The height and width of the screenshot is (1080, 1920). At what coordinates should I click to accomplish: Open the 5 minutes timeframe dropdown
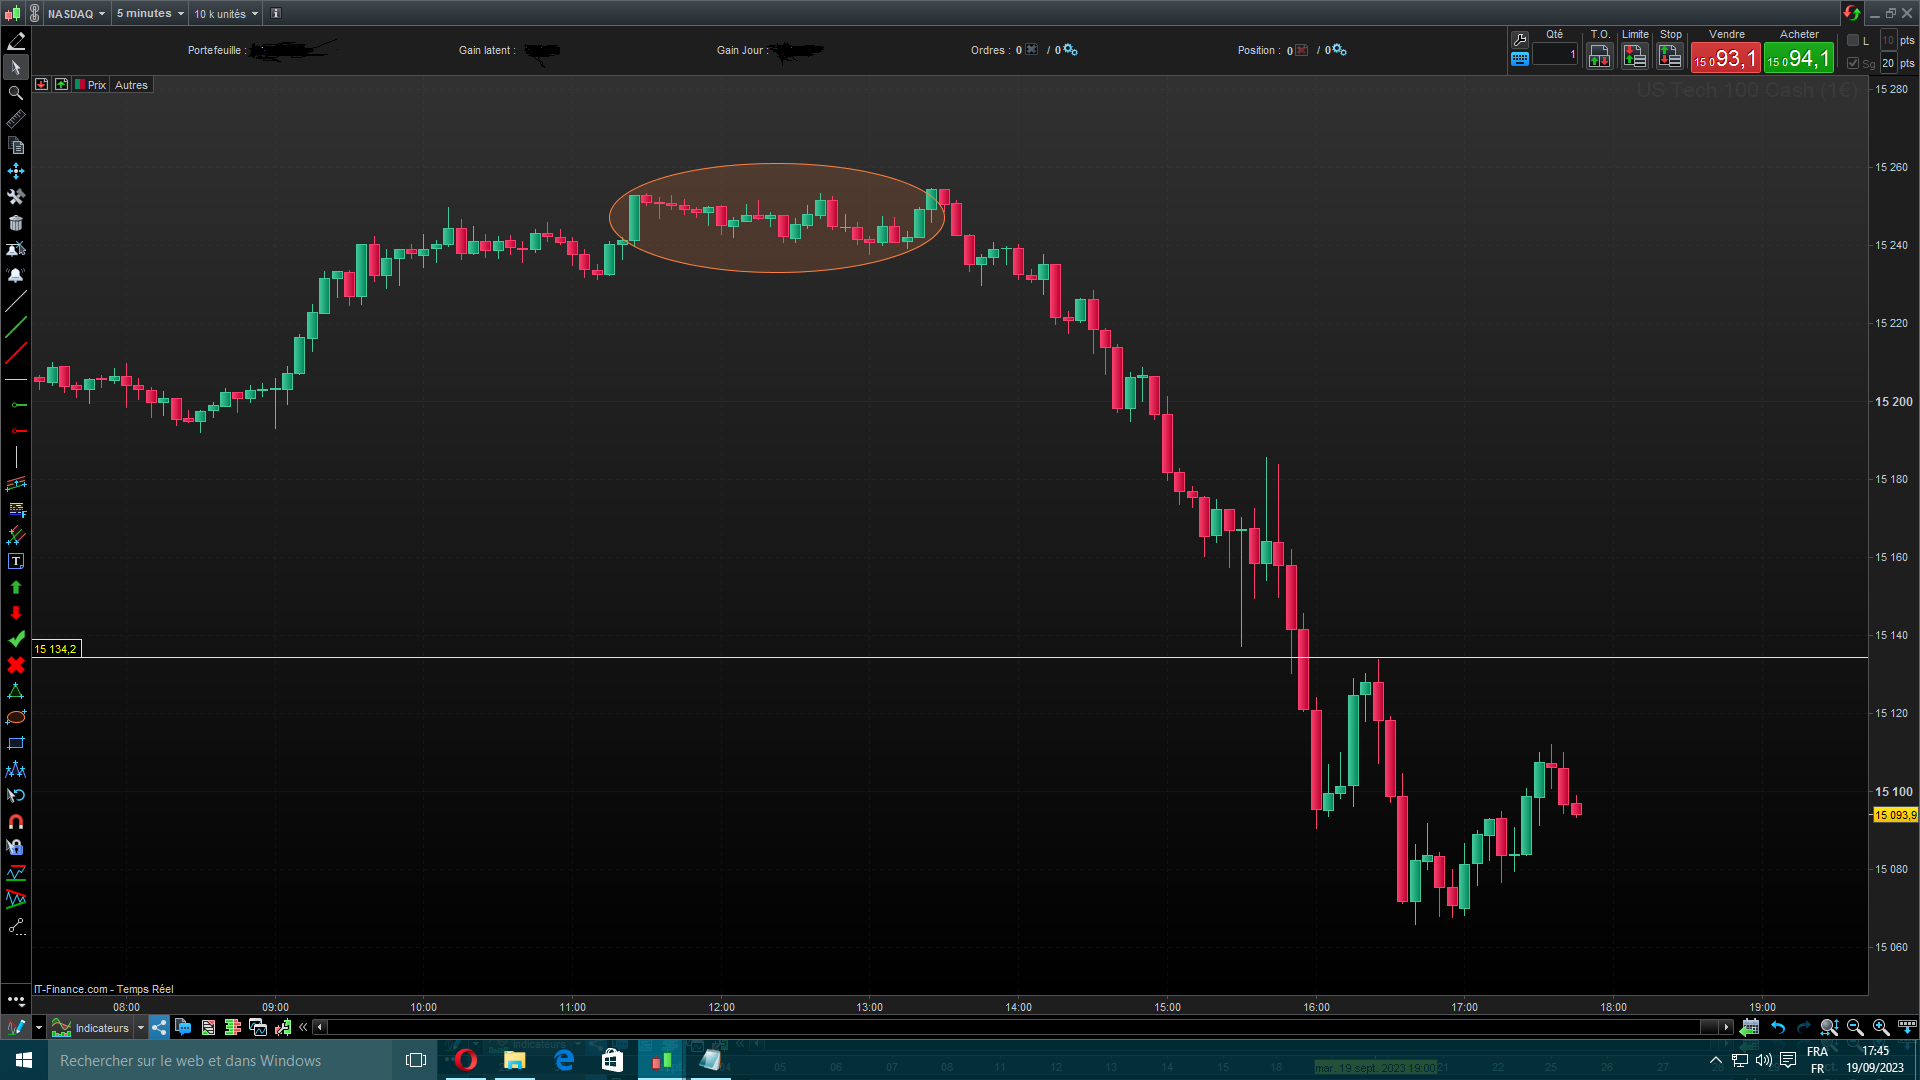click(150, 14)
